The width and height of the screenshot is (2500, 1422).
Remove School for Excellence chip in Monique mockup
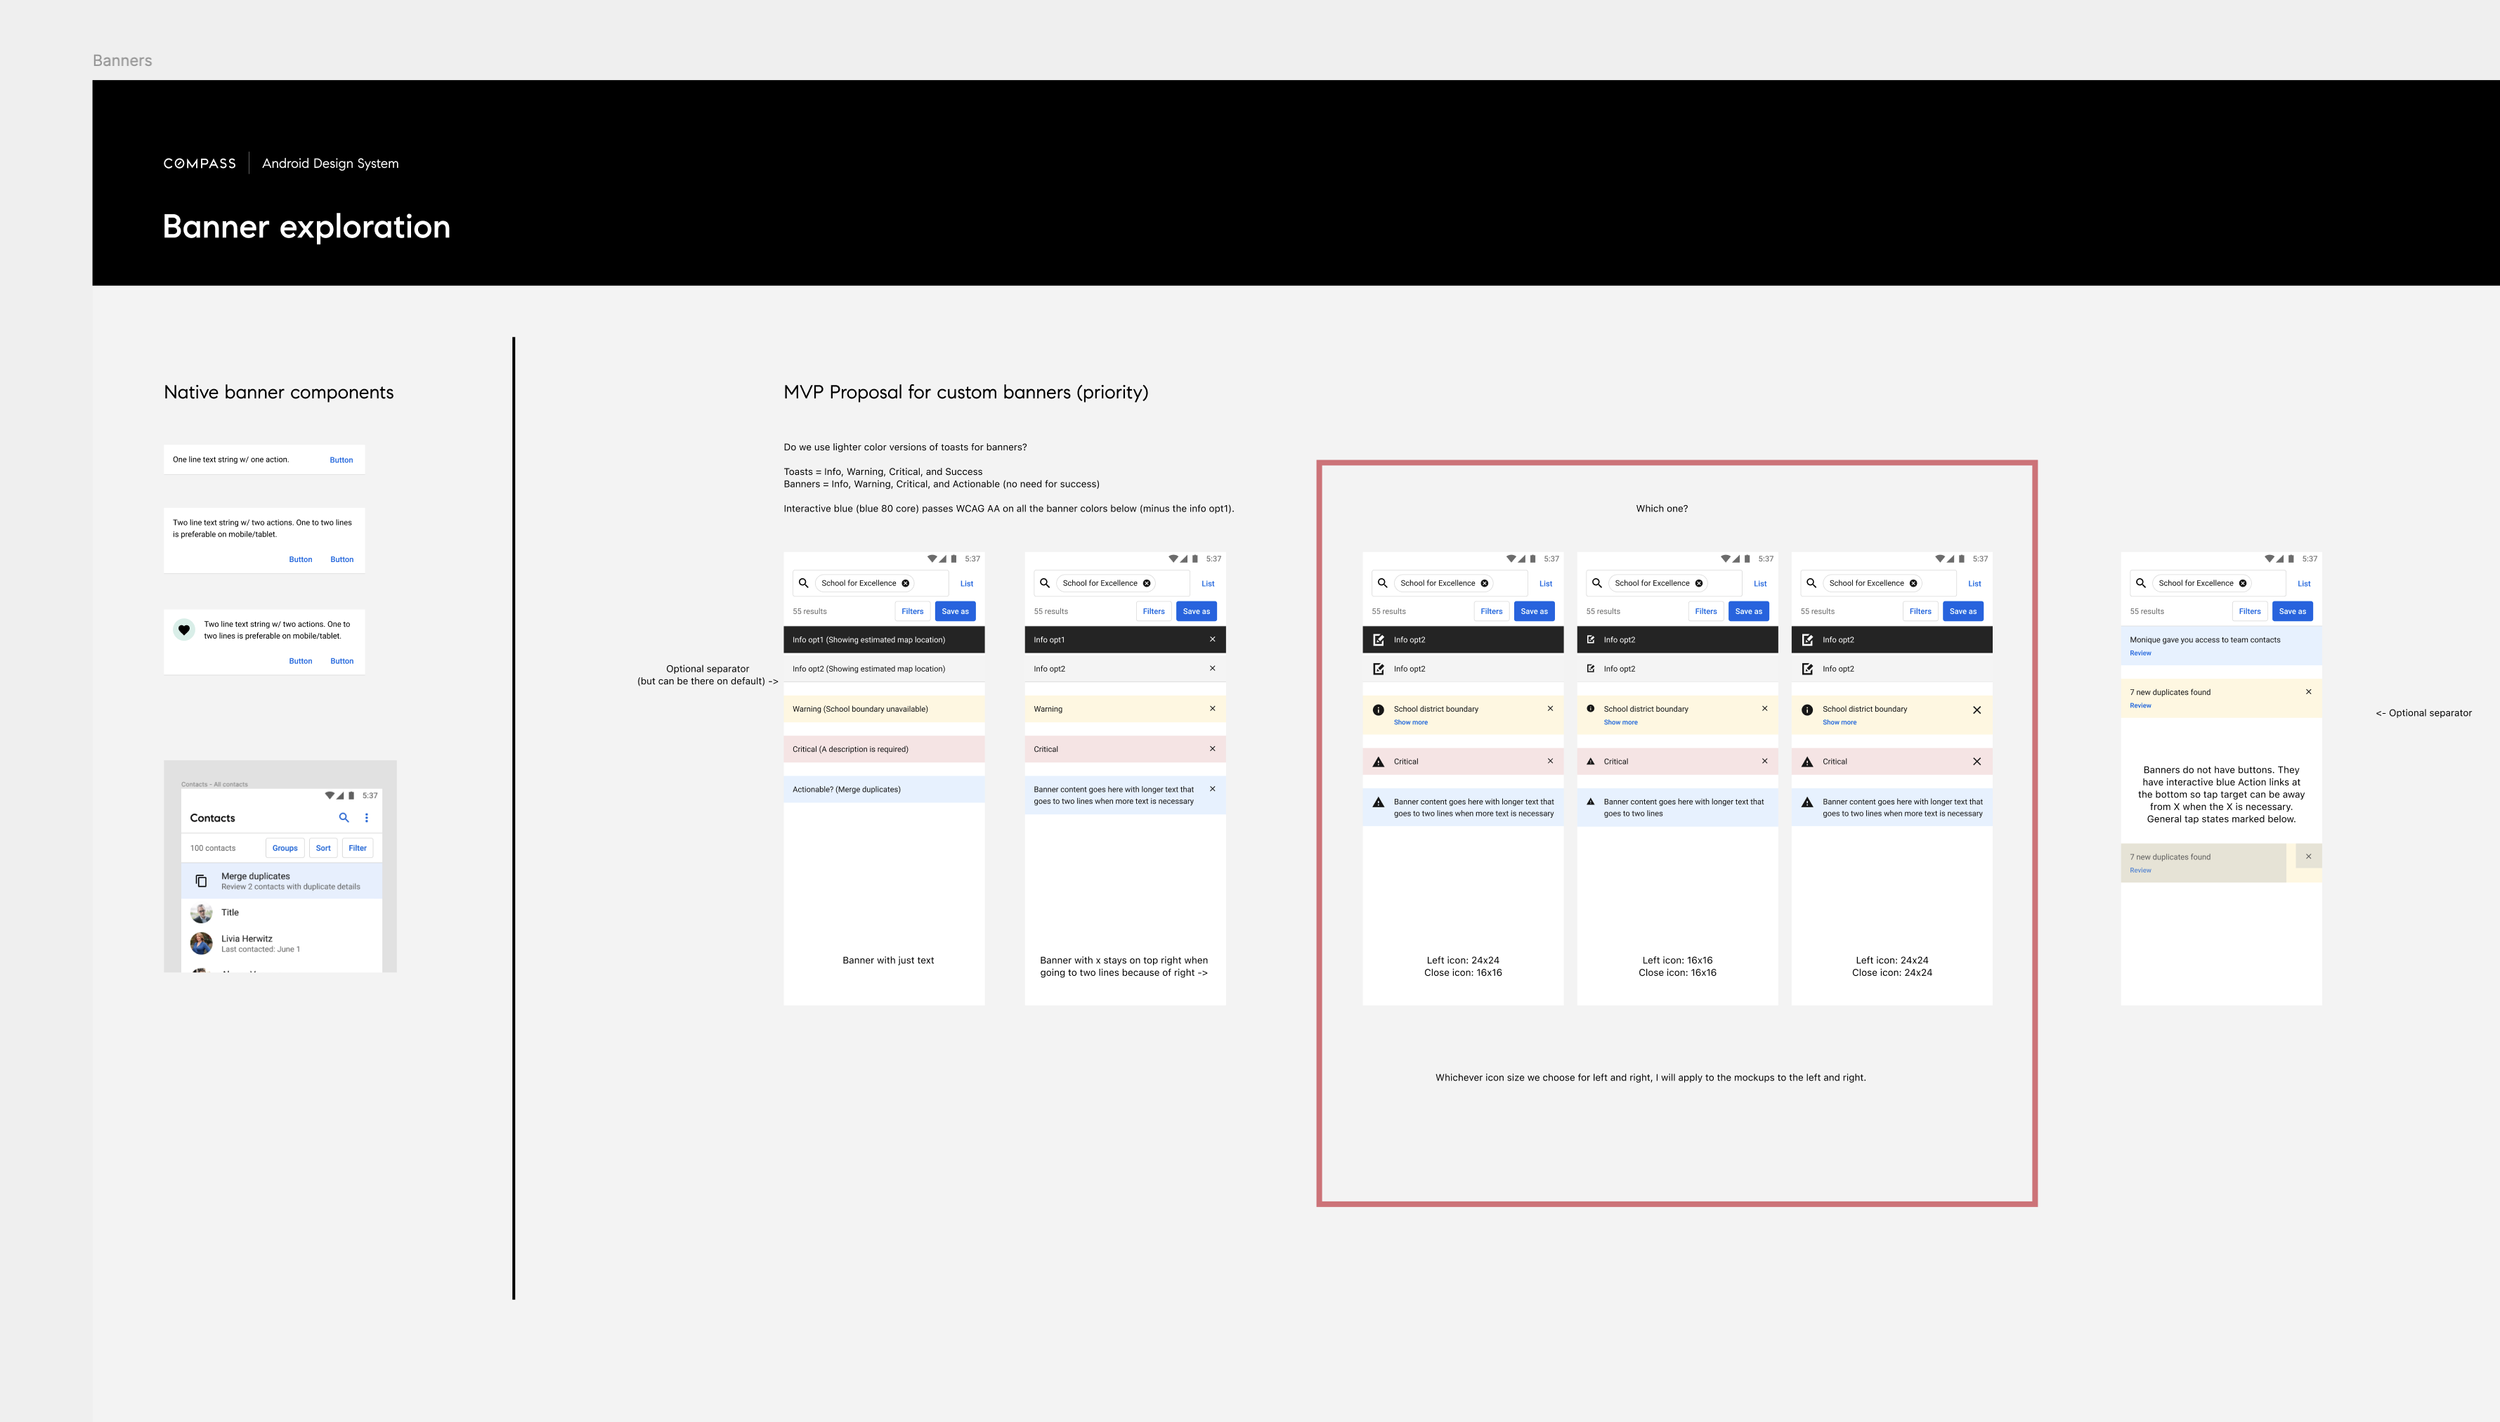(x=2243, y=583)
